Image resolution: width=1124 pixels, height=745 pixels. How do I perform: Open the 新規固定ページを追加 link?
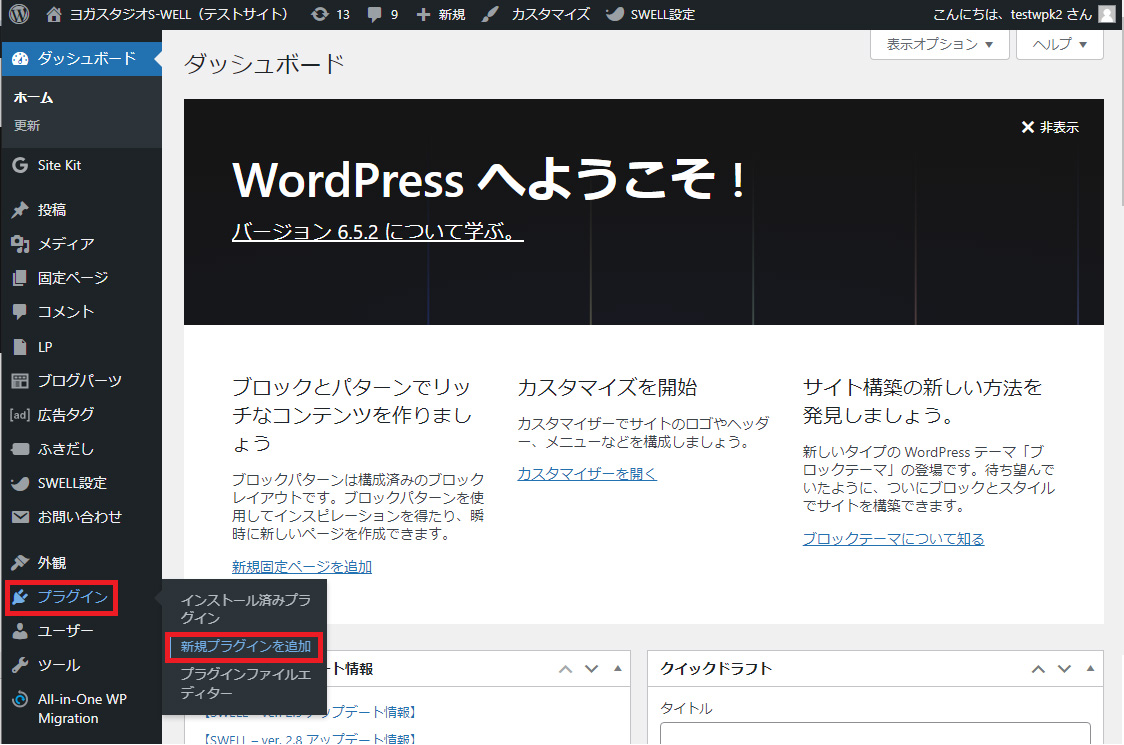pyautogui.click(x=302, y=567)
